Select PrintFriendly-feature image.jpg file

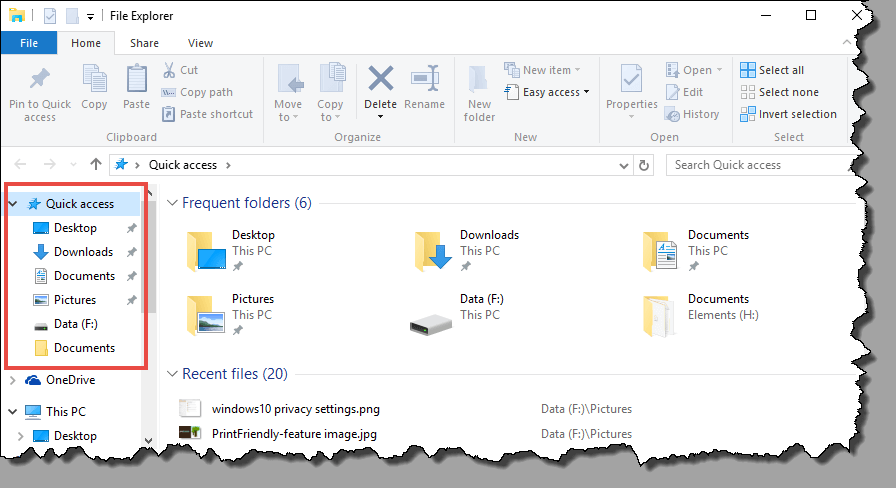[x=294, y=434]
